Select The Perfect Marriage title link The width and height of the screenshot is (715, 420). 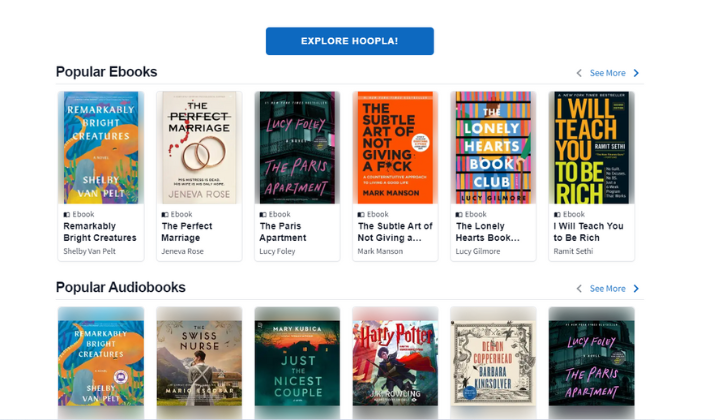187,232
